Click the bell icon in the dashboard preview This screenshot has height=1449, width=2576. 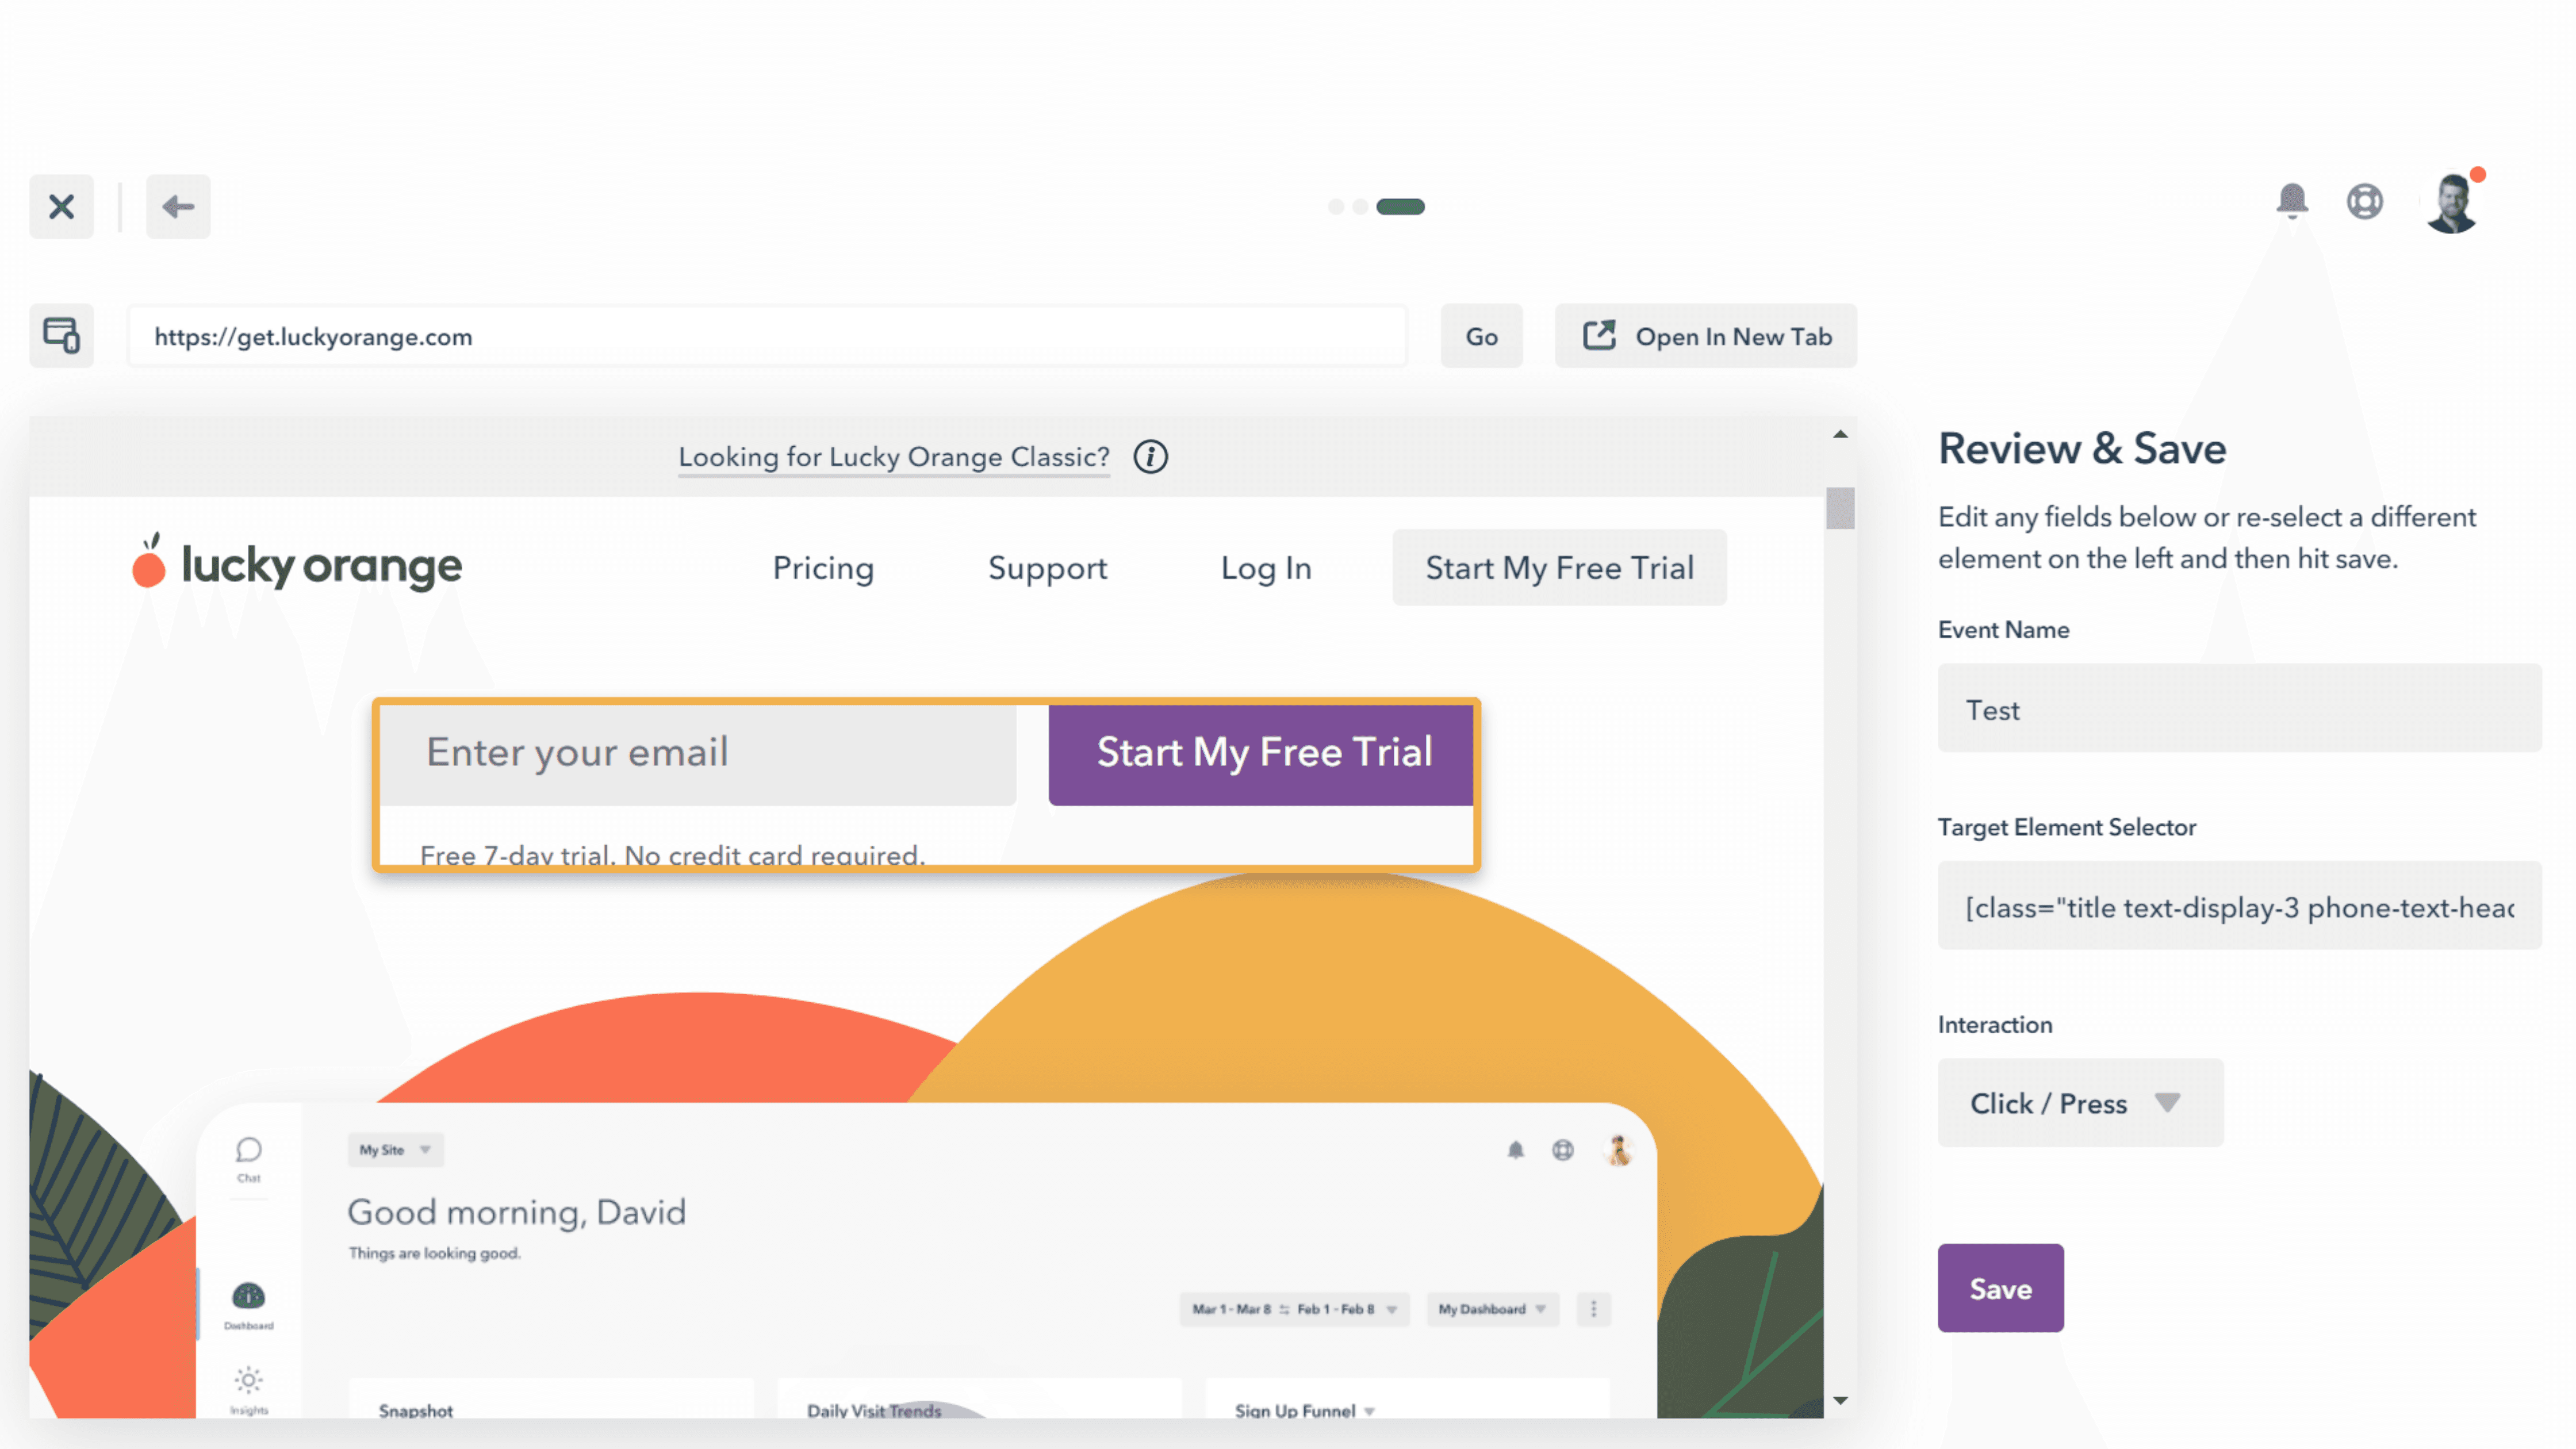[x=1516, y=1150]
